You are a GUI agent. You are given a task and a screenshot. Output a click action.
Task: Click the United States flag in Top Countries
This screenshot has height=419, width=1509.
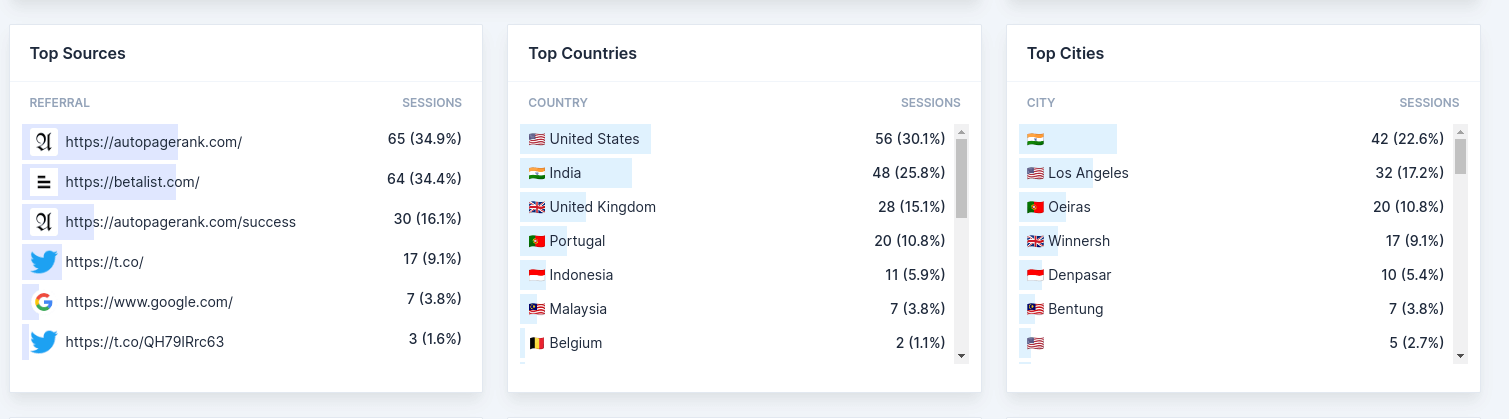(537, 139)
